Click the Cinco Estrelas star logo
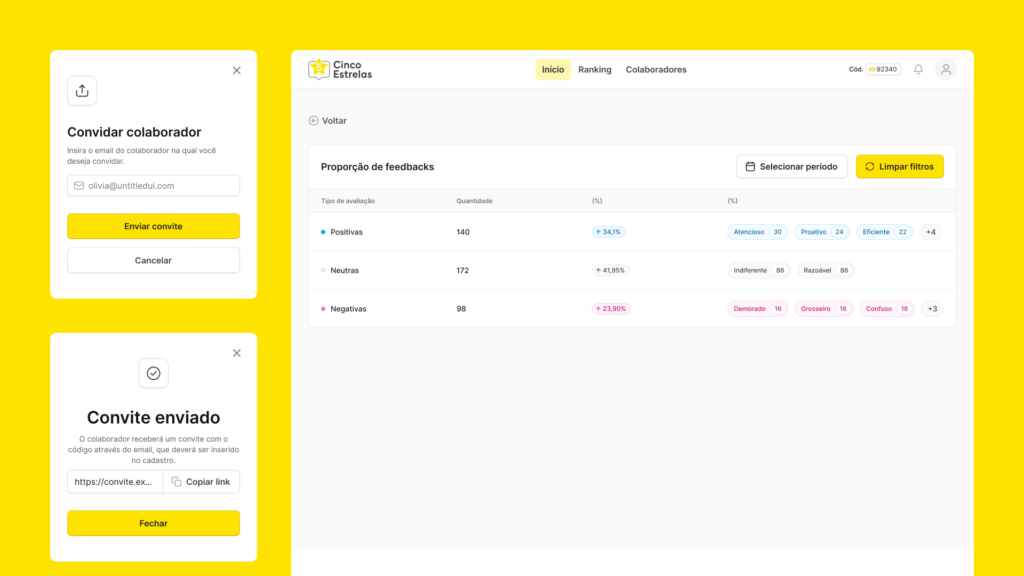This screenshot has width=1024, height=576. (319, 69)
